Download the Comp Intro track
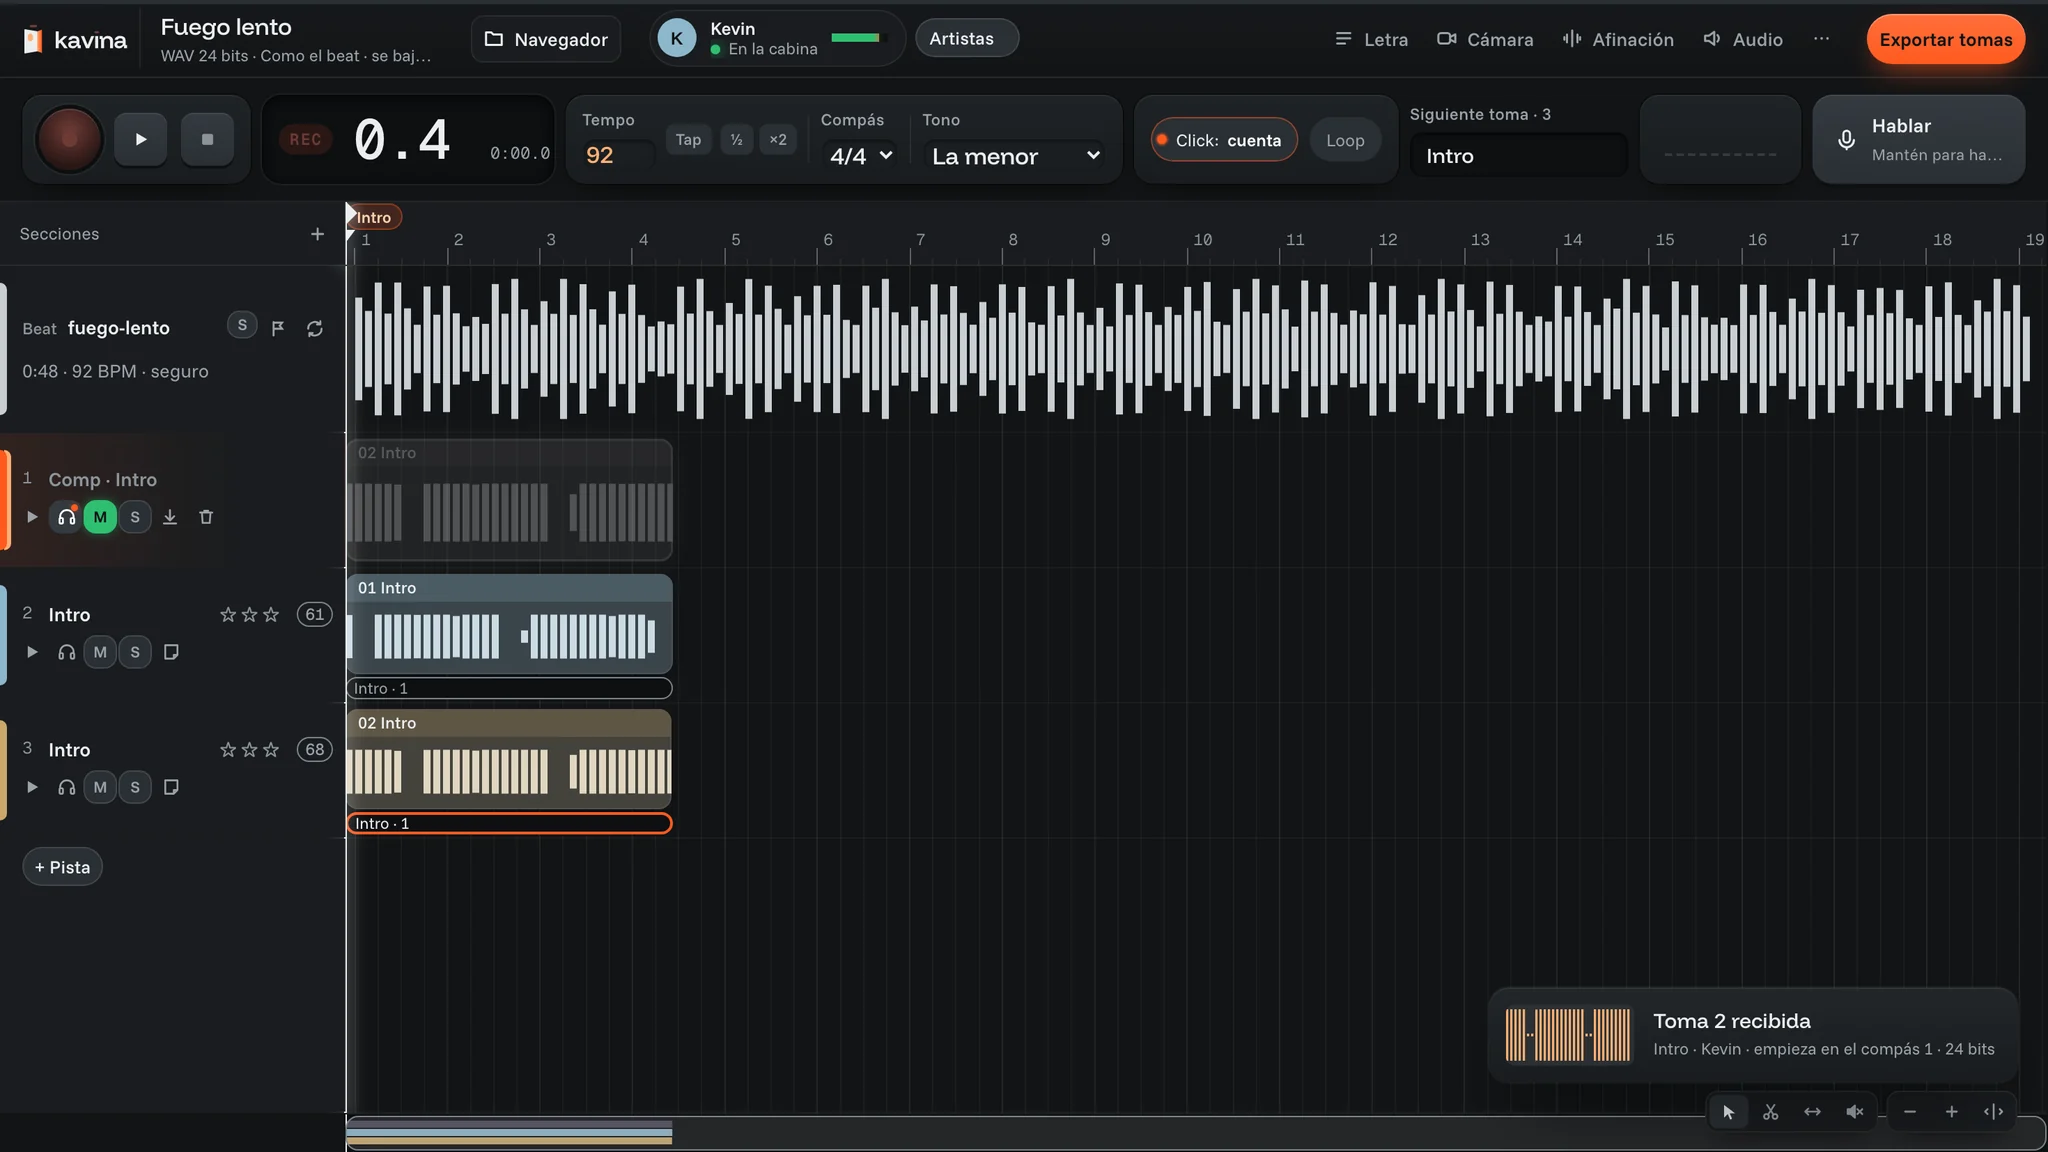 (x=170, y=517)
